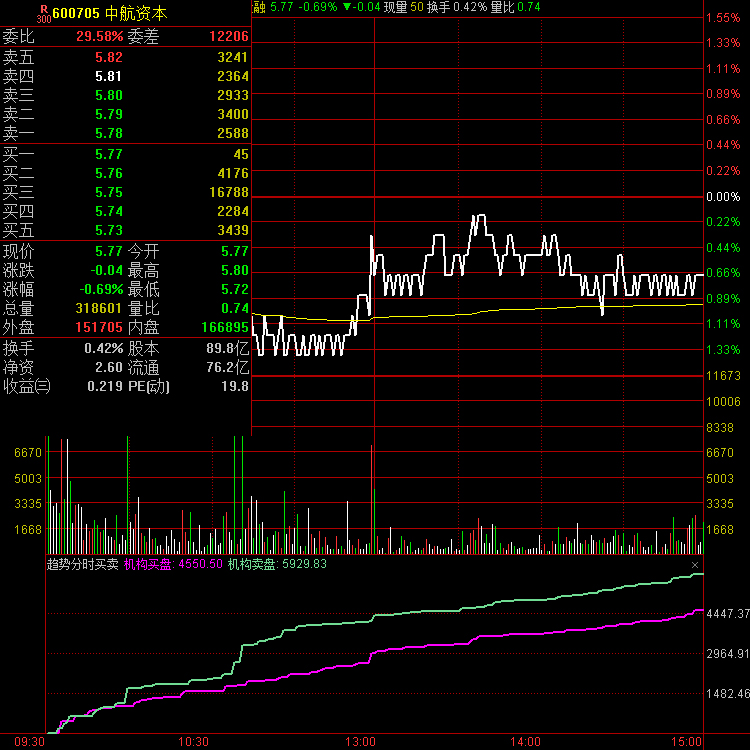
Task: Click the 卖二 volume 3400
Action: coord(232,114)
